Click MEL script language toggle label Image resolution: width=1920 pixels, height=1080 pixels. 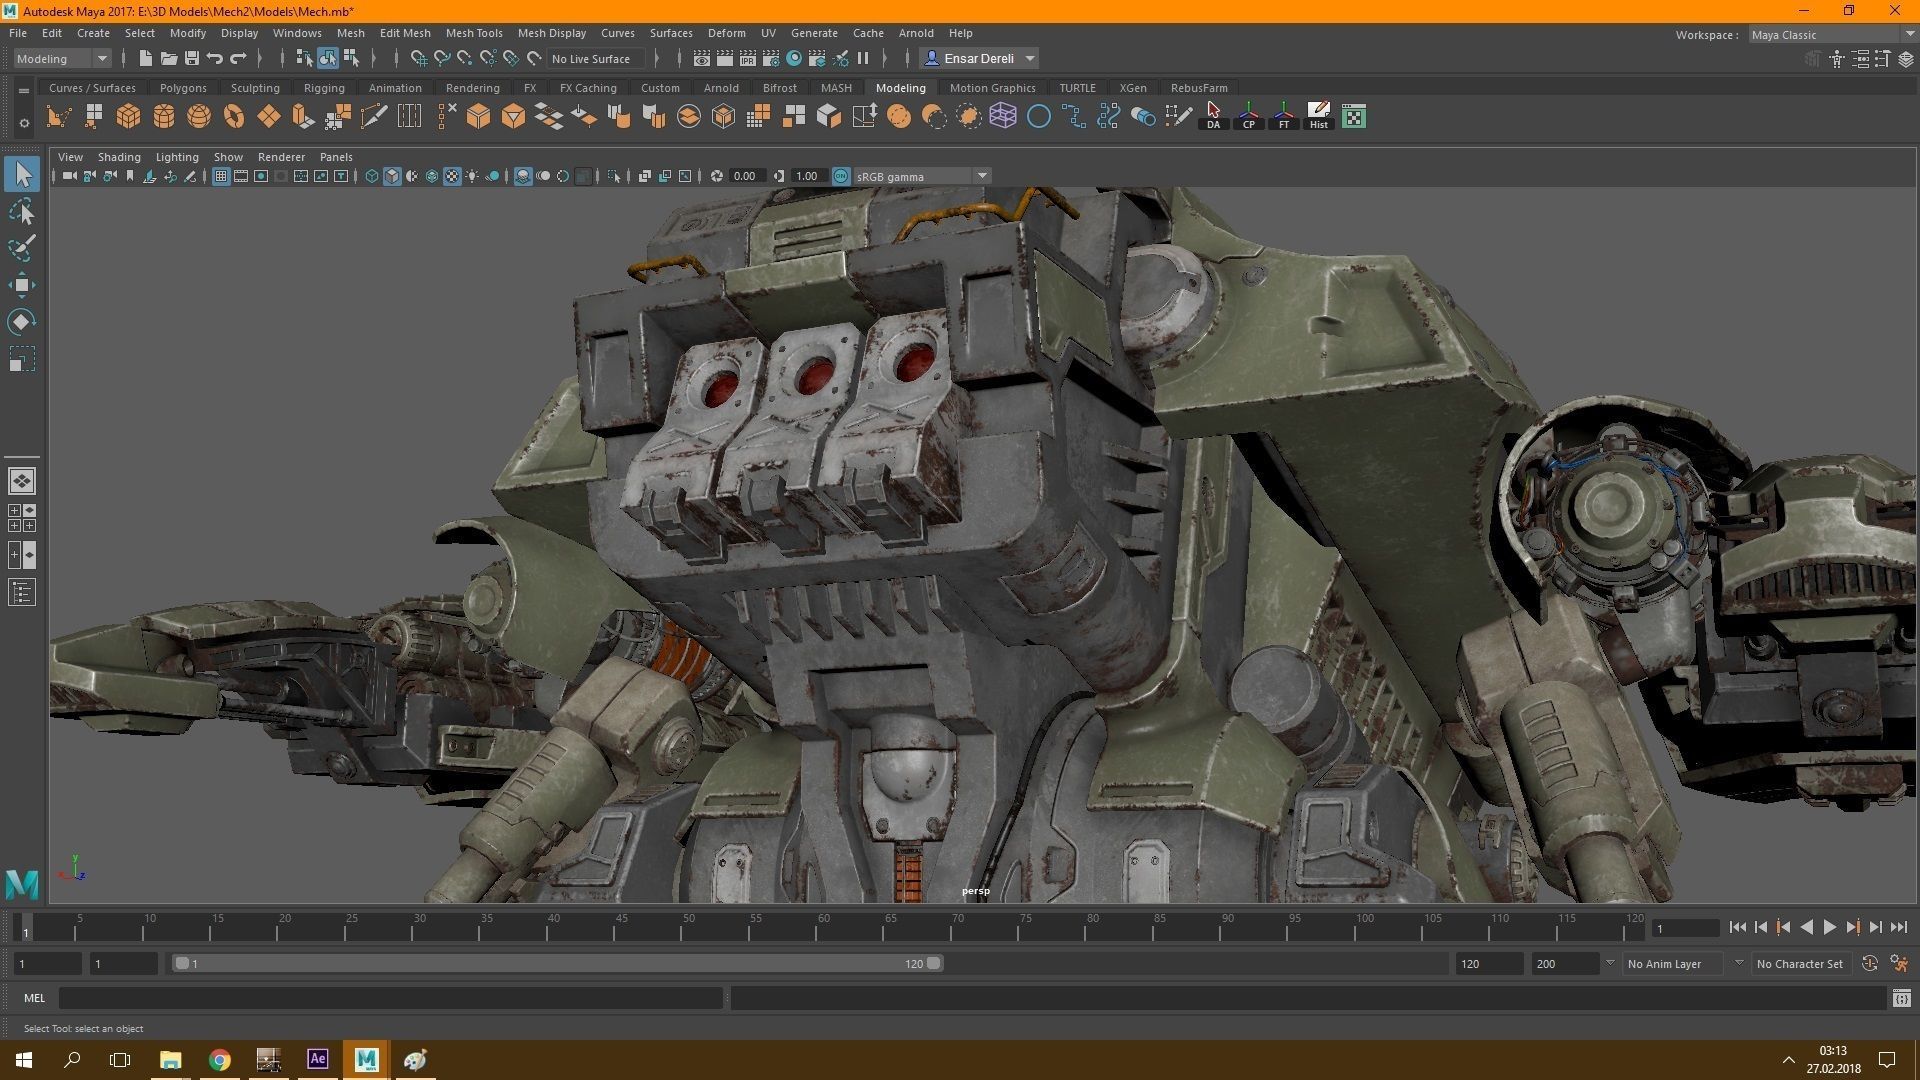click(x=35, y=997)
